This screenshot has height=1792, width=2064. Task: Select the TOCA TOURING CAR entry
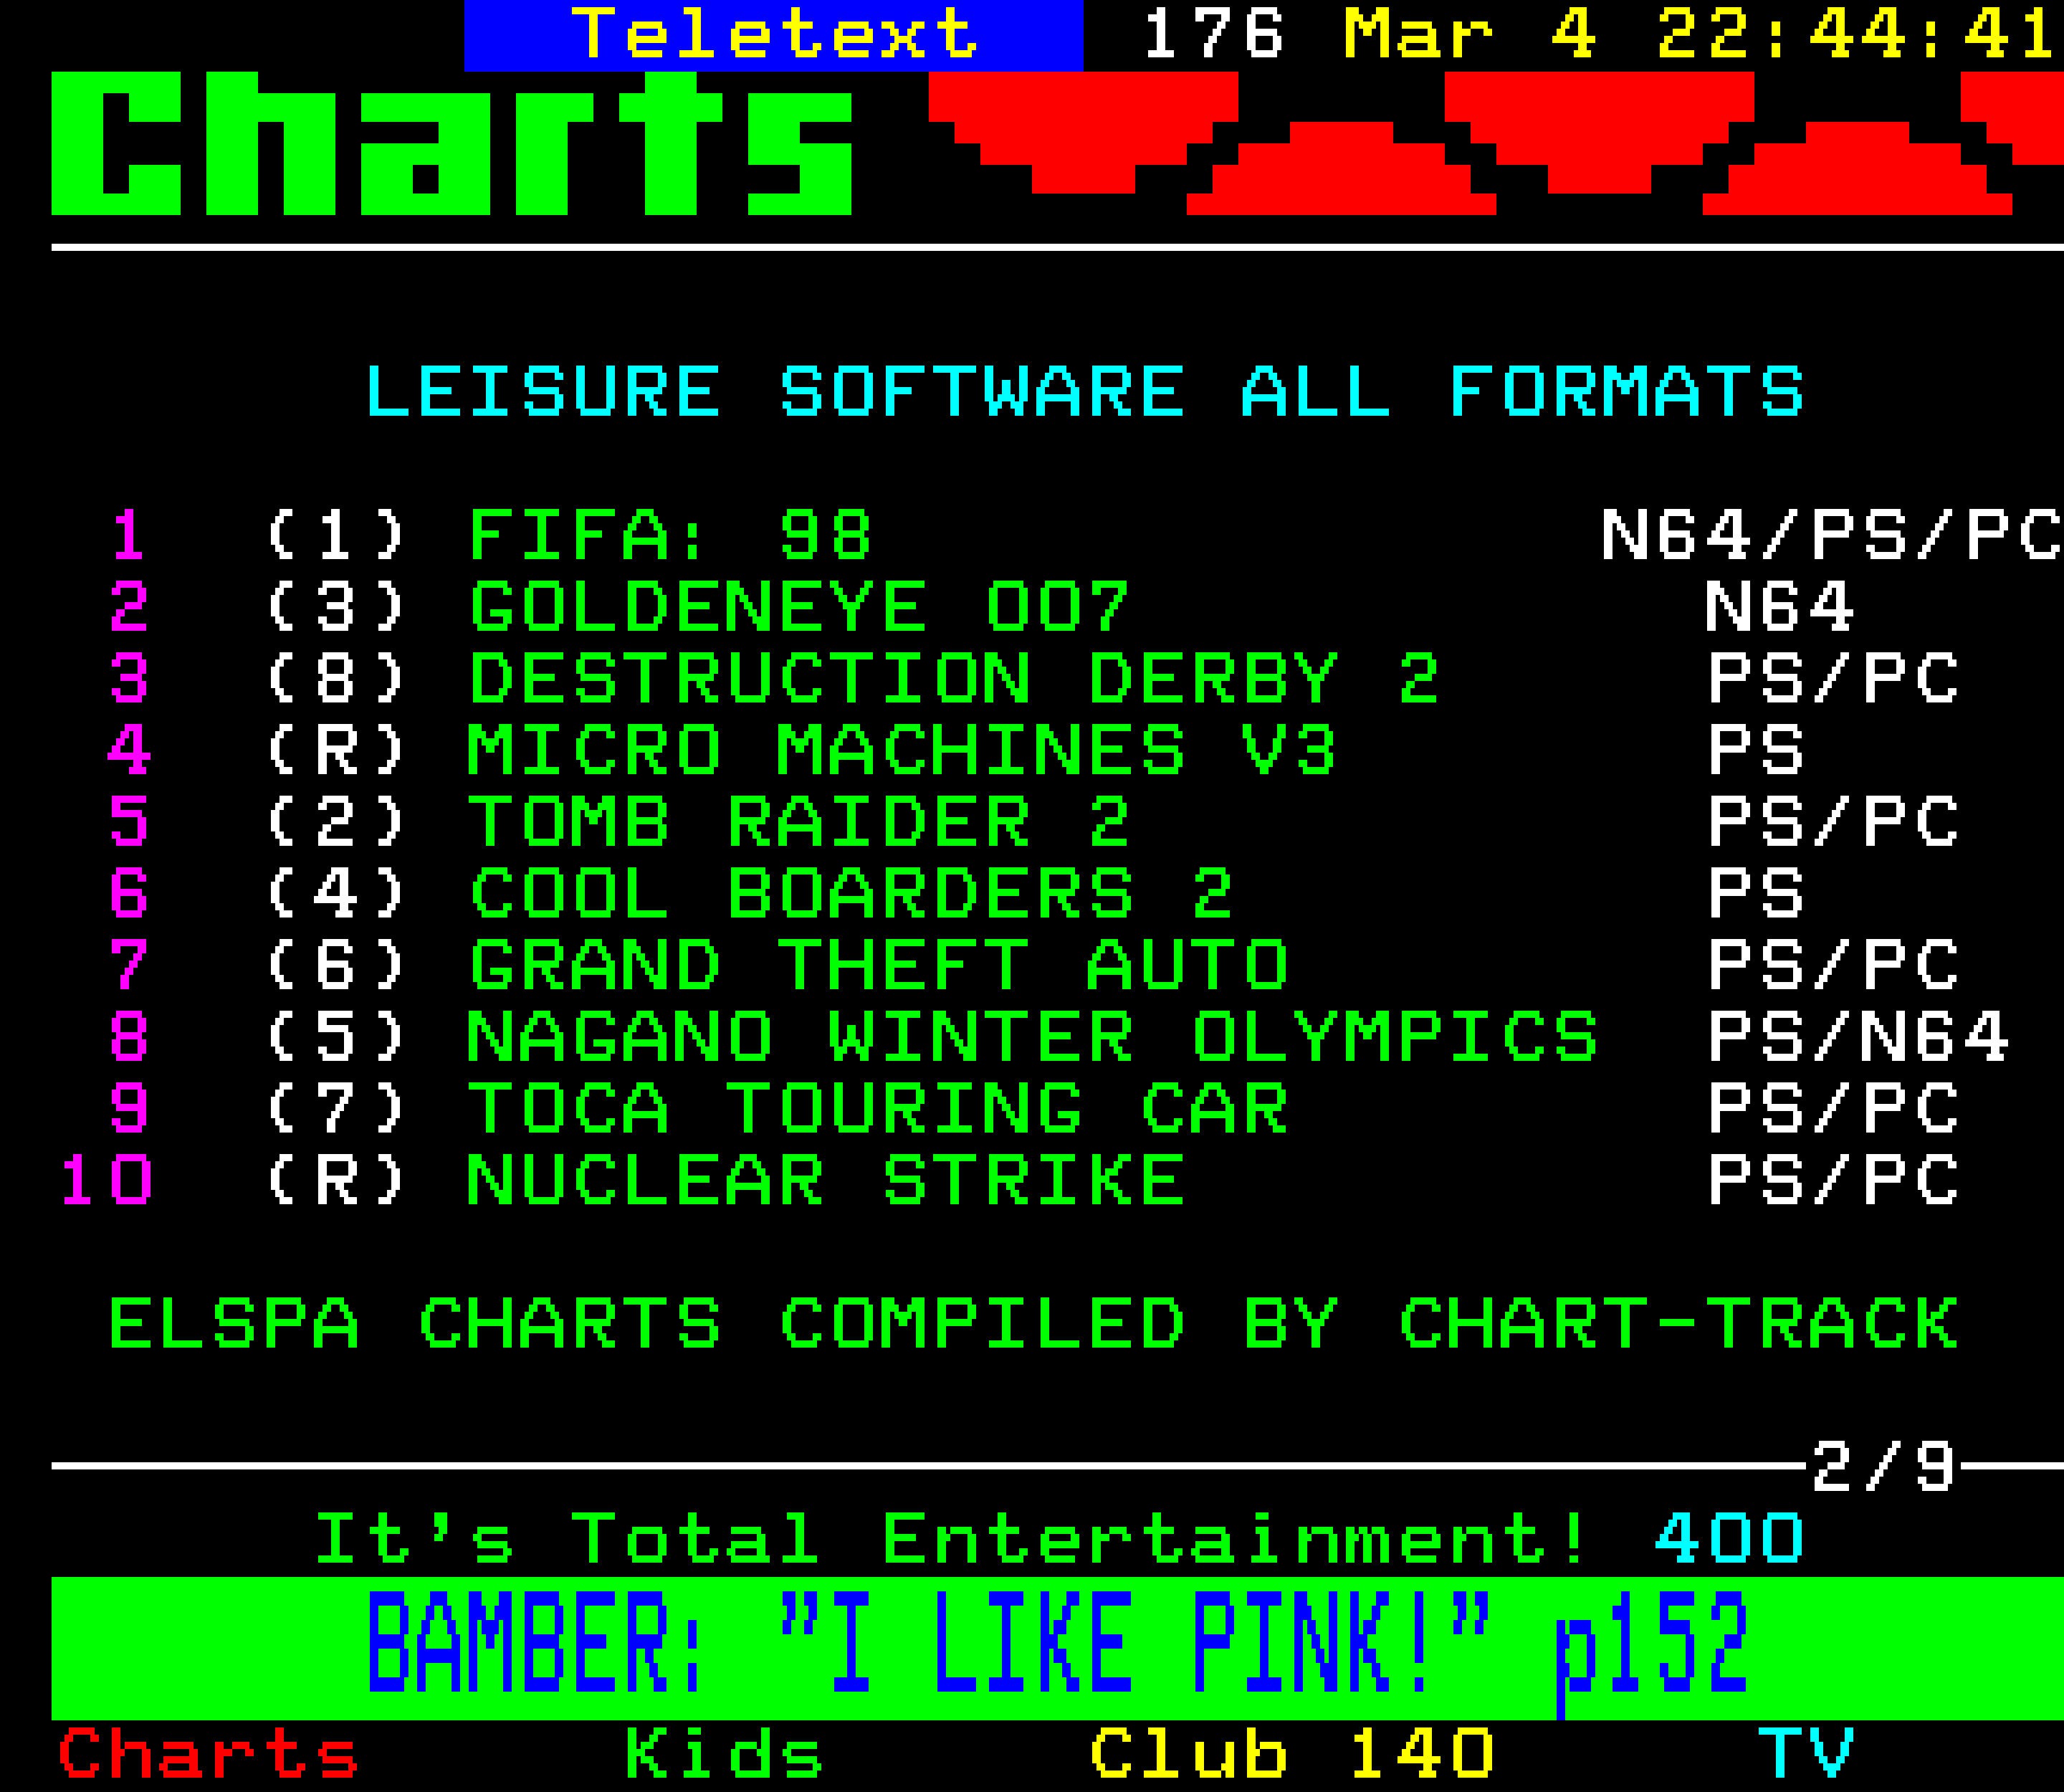pyautogui.click(x=878, y=1109)
